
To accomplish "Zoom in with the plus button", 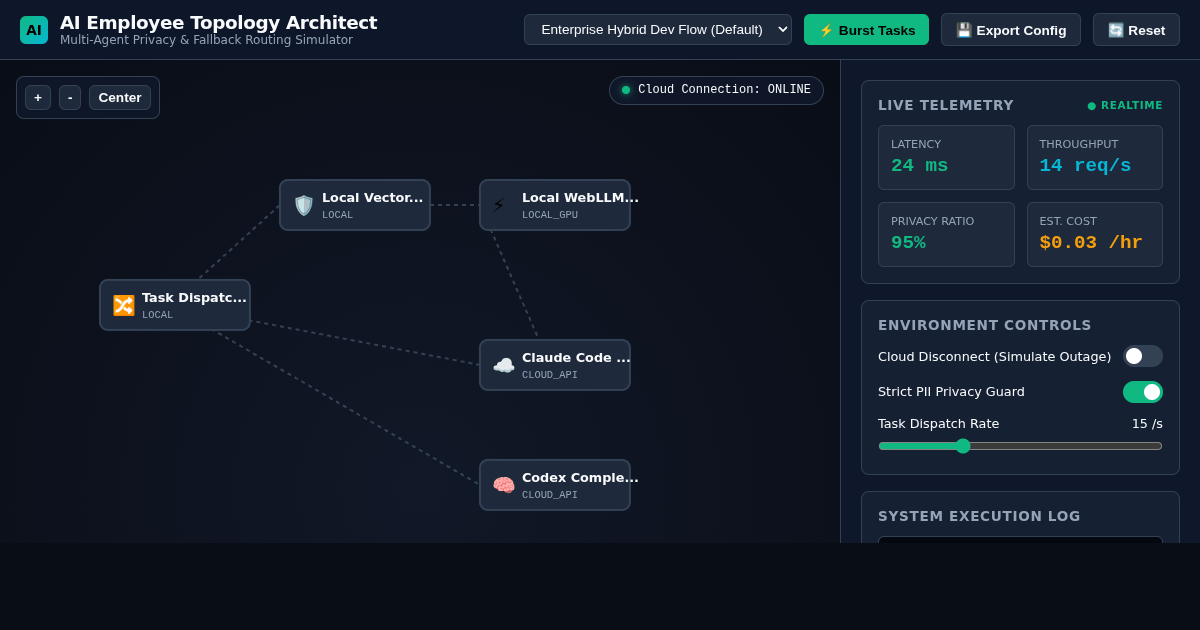I will [x=38, y=97].
